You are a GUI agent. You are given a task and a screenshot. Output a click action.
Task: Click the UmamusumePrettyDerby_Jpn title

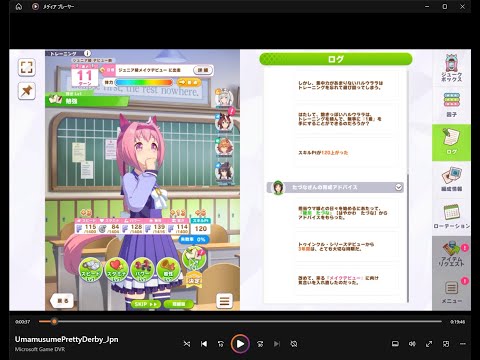66,339
